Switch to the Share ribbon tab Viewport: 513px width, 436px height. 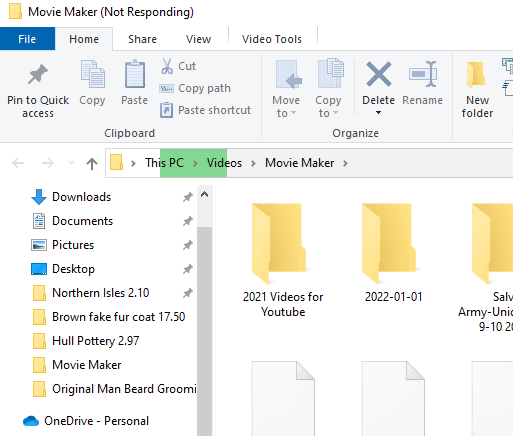pyautogui.click(x=142, y=39)
